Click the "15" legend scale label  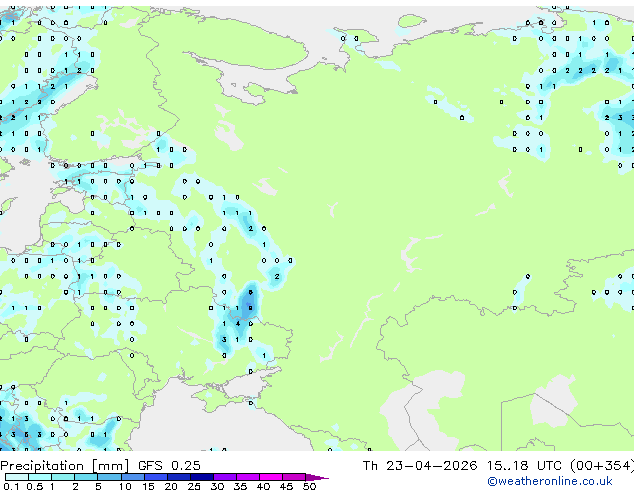[x=148, y=486]
